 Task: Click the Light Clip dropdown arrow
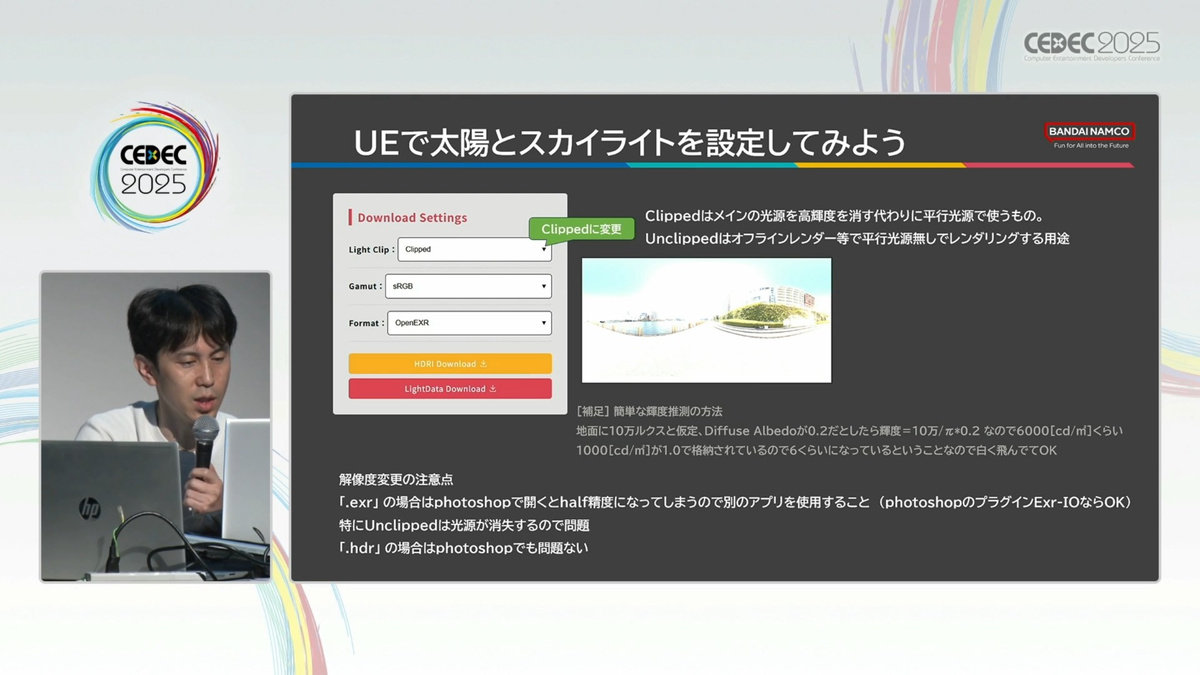[544, 250]
